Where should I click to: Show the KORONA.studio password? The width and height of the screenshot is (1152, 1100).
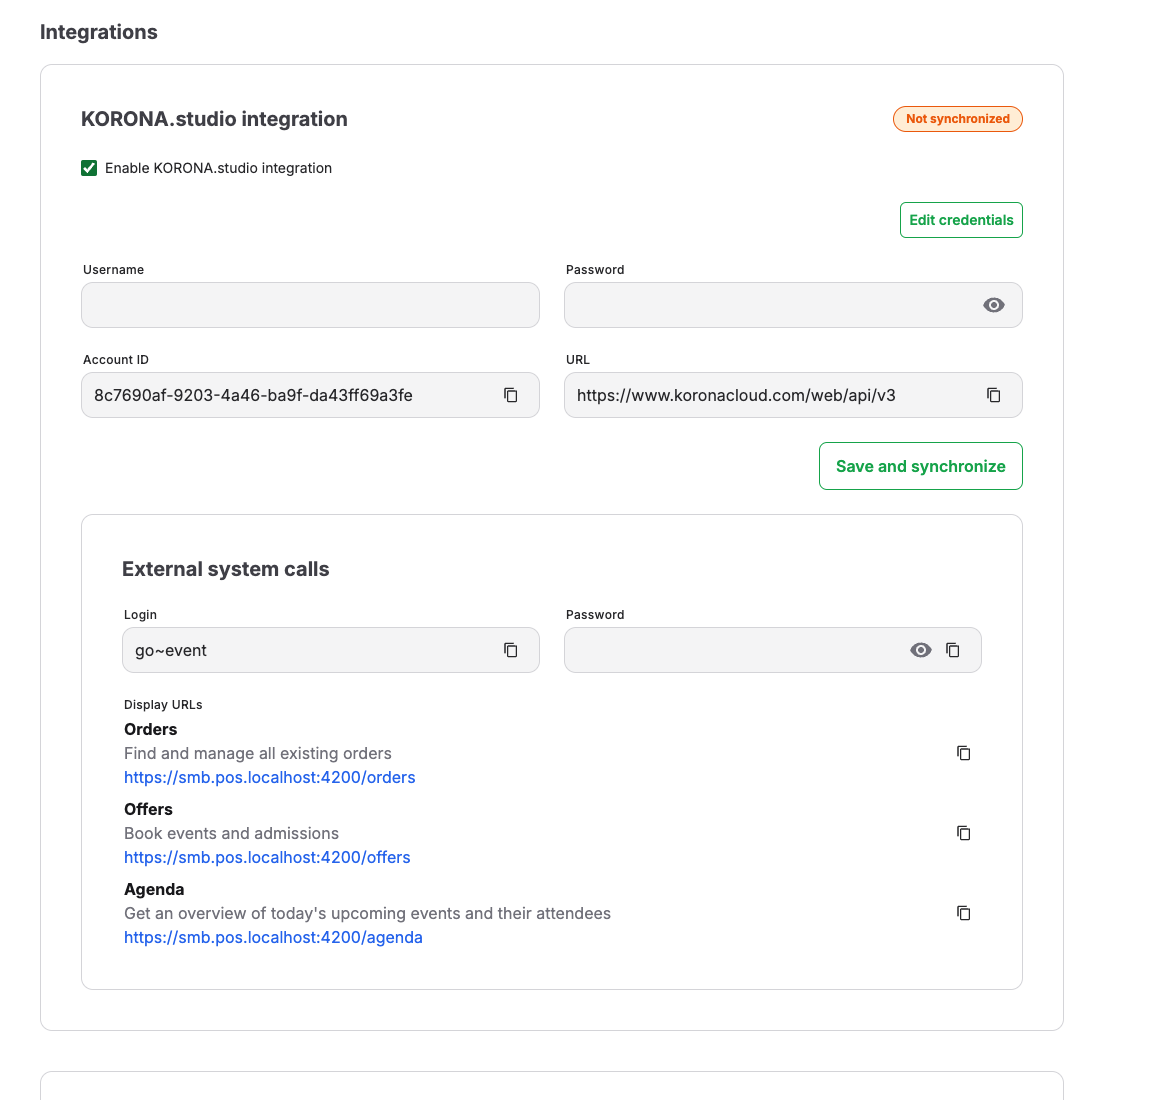pos(993,305)
